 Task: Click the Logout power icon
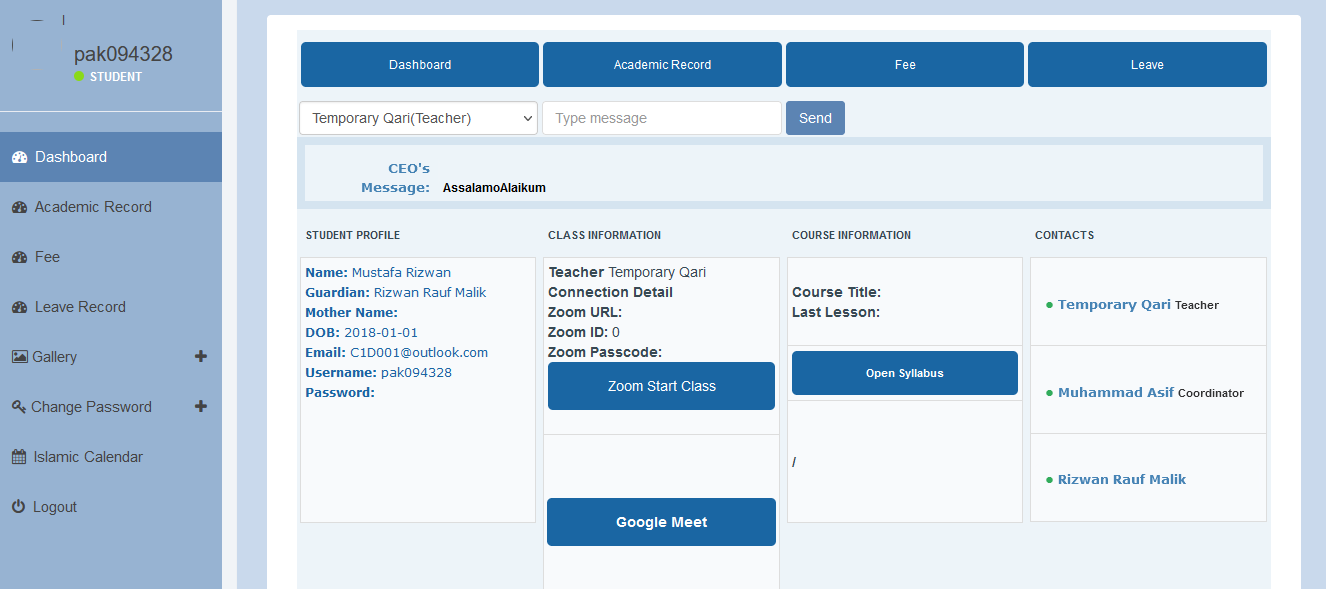18,507
